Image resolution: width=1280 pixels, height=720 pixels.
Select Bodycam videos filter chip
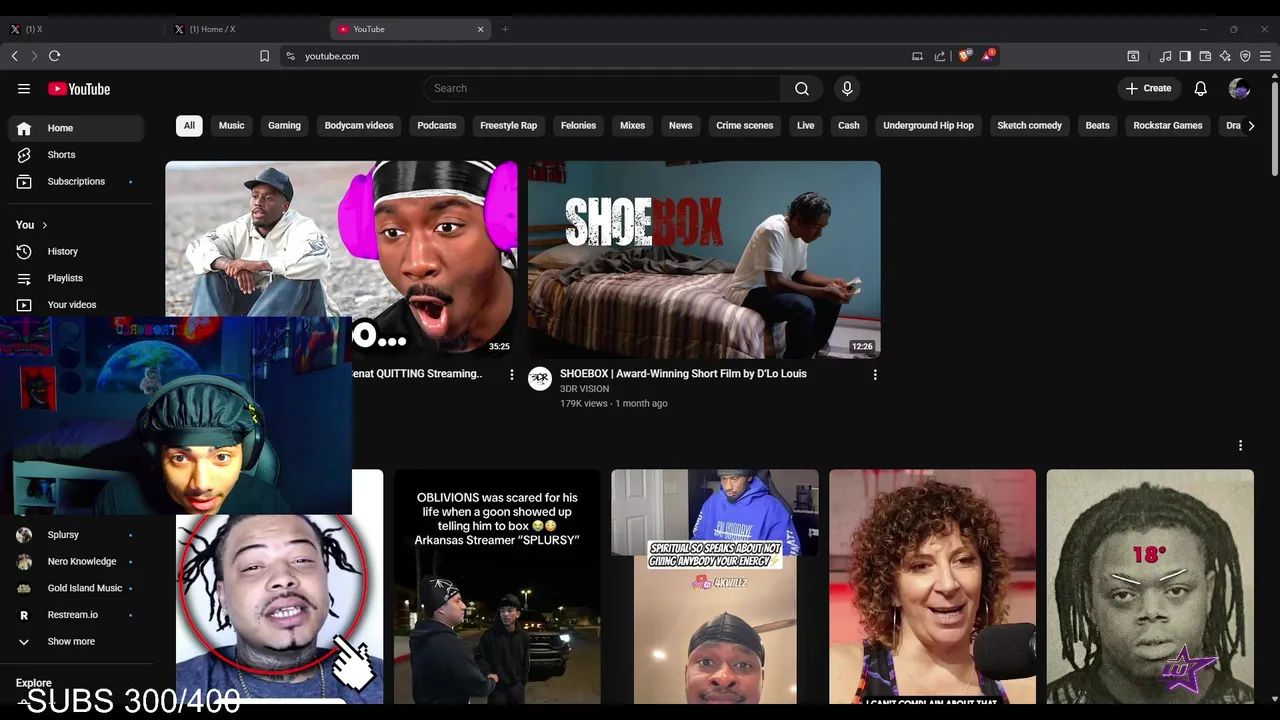pyautogui.click(x=359, y=126)
